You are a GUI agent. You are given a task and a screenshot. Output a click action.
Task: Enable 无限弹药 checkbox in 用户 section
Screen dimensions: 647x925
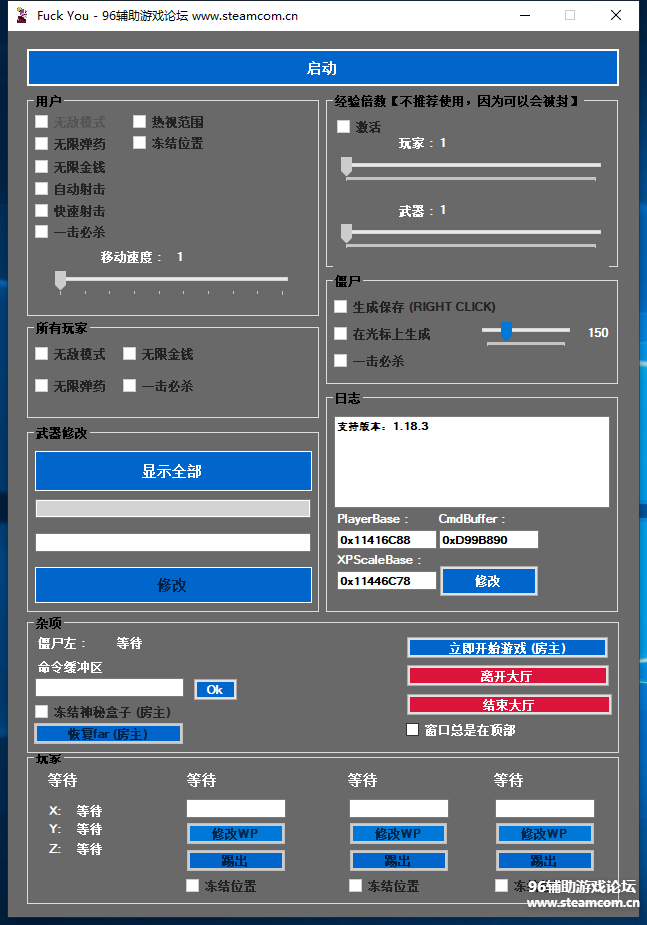pyautogui.click(x=42, y=144)
